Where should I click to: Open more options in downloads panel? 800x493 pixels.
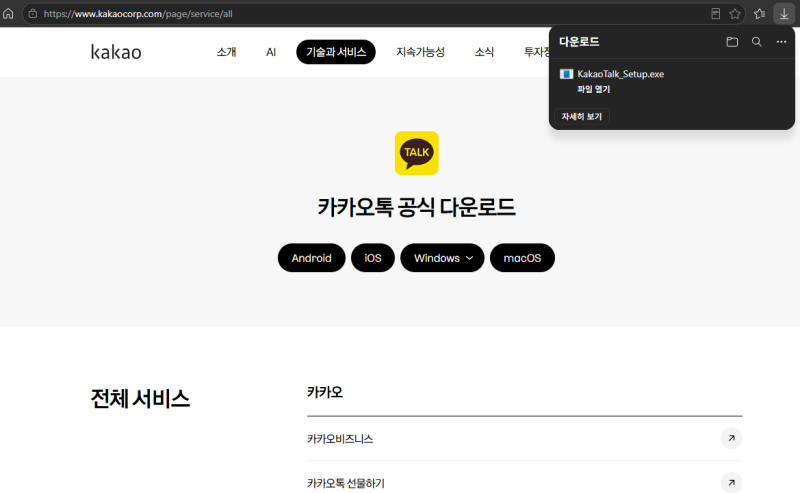pyautogui.click(x=781, y=42)
